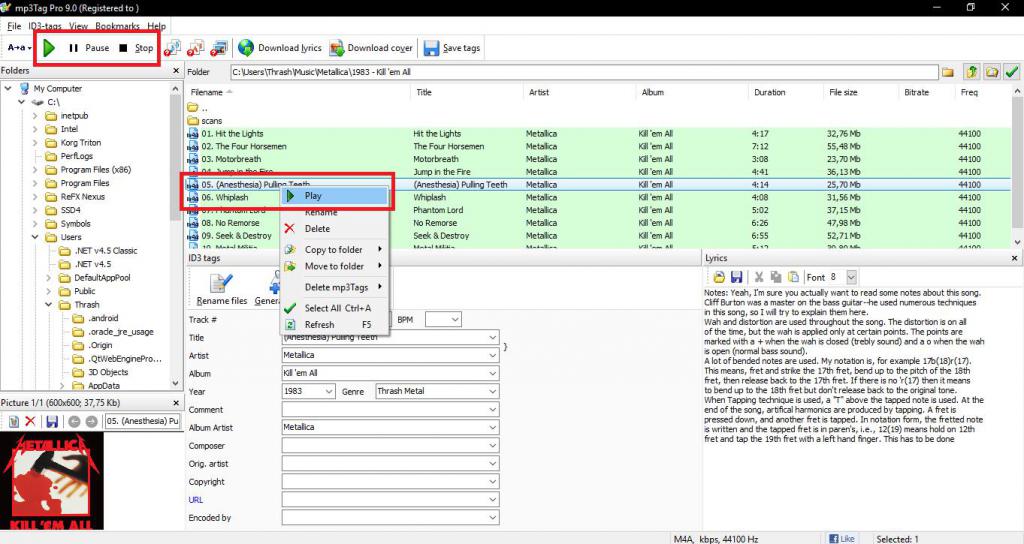1024x544 pixels.
Task: Choose Refresh in the context menu
Action: coord(335,325)
